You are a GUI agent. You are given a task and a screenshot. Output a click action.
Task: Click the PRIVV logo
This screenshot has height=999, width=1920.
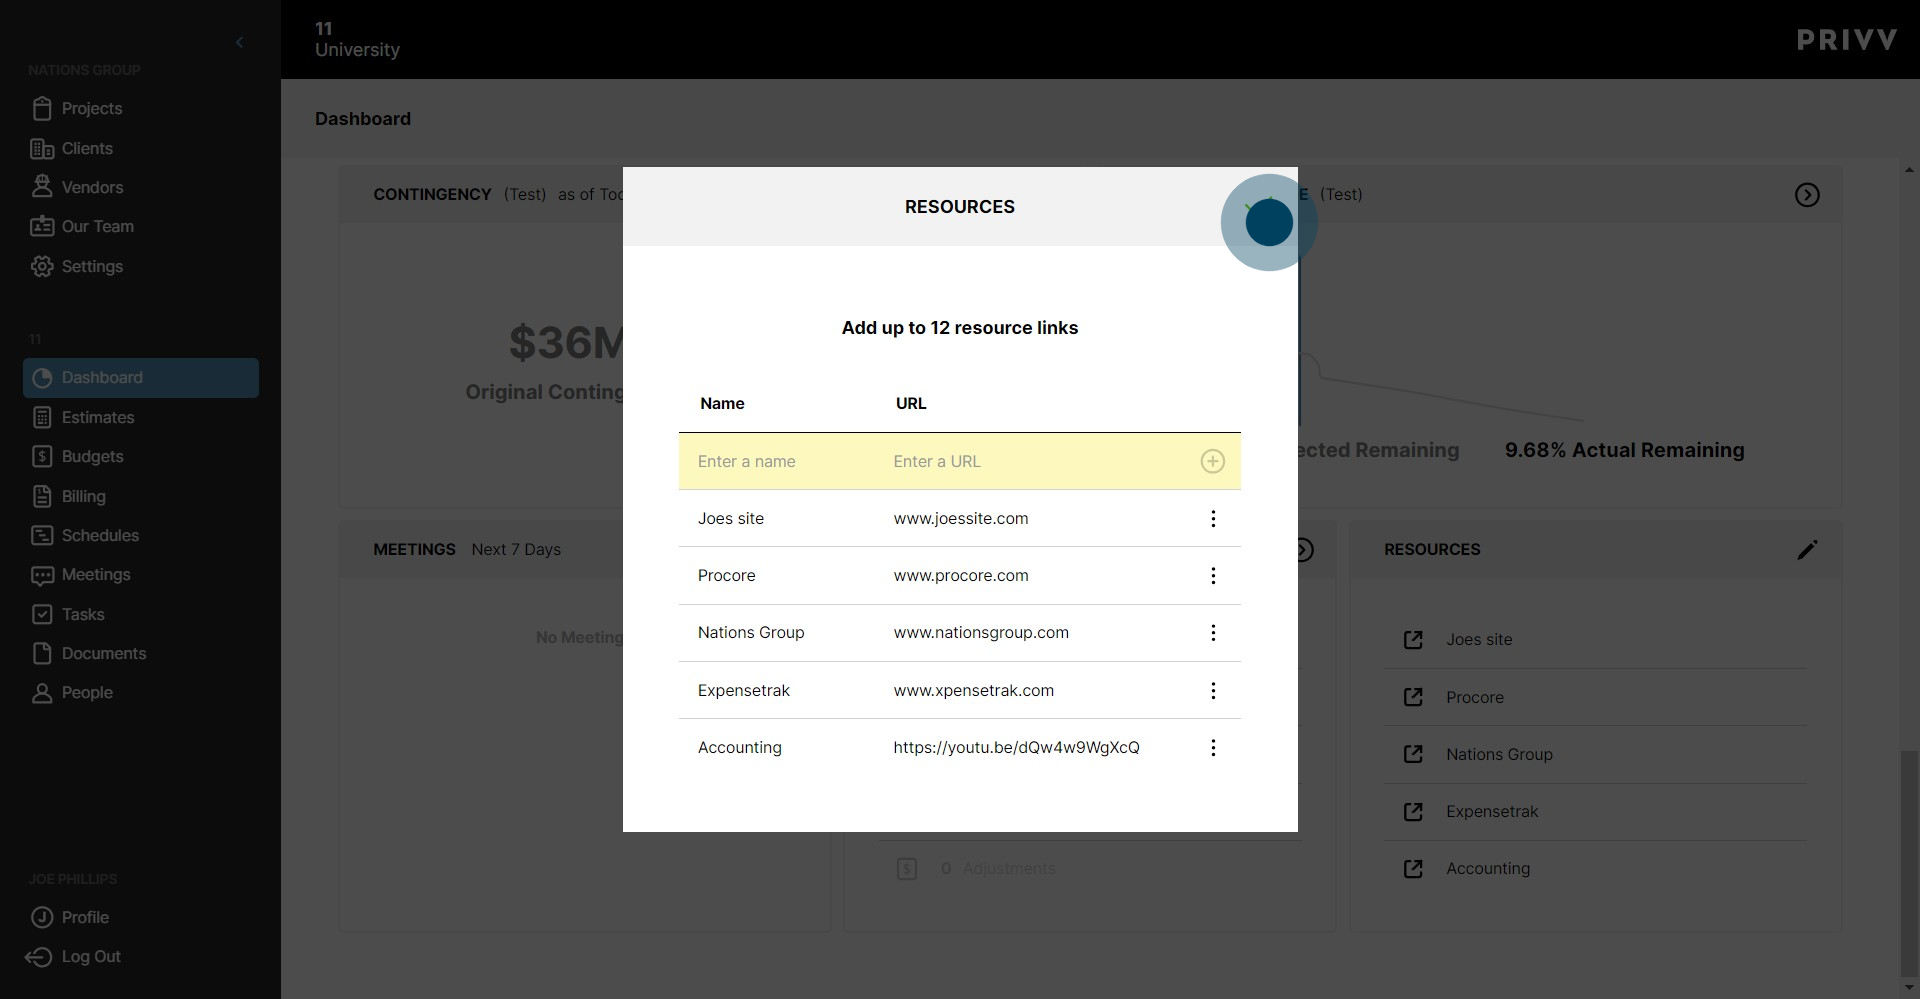tap(1846, 40)
